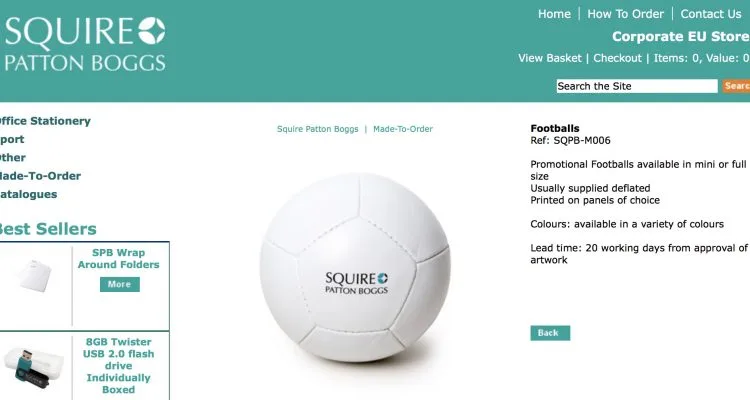Image resolution: width=750 pixels, height=400 pixels.
Task: Click SPB Wrap Around Folders thumbnail
Action: coord(35,276)
